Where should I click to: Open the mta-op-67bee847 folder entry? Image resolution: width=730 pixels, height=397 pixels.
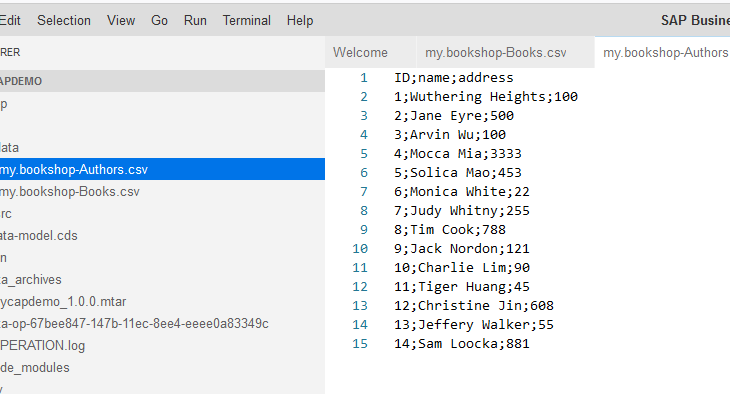pos(162,323)
